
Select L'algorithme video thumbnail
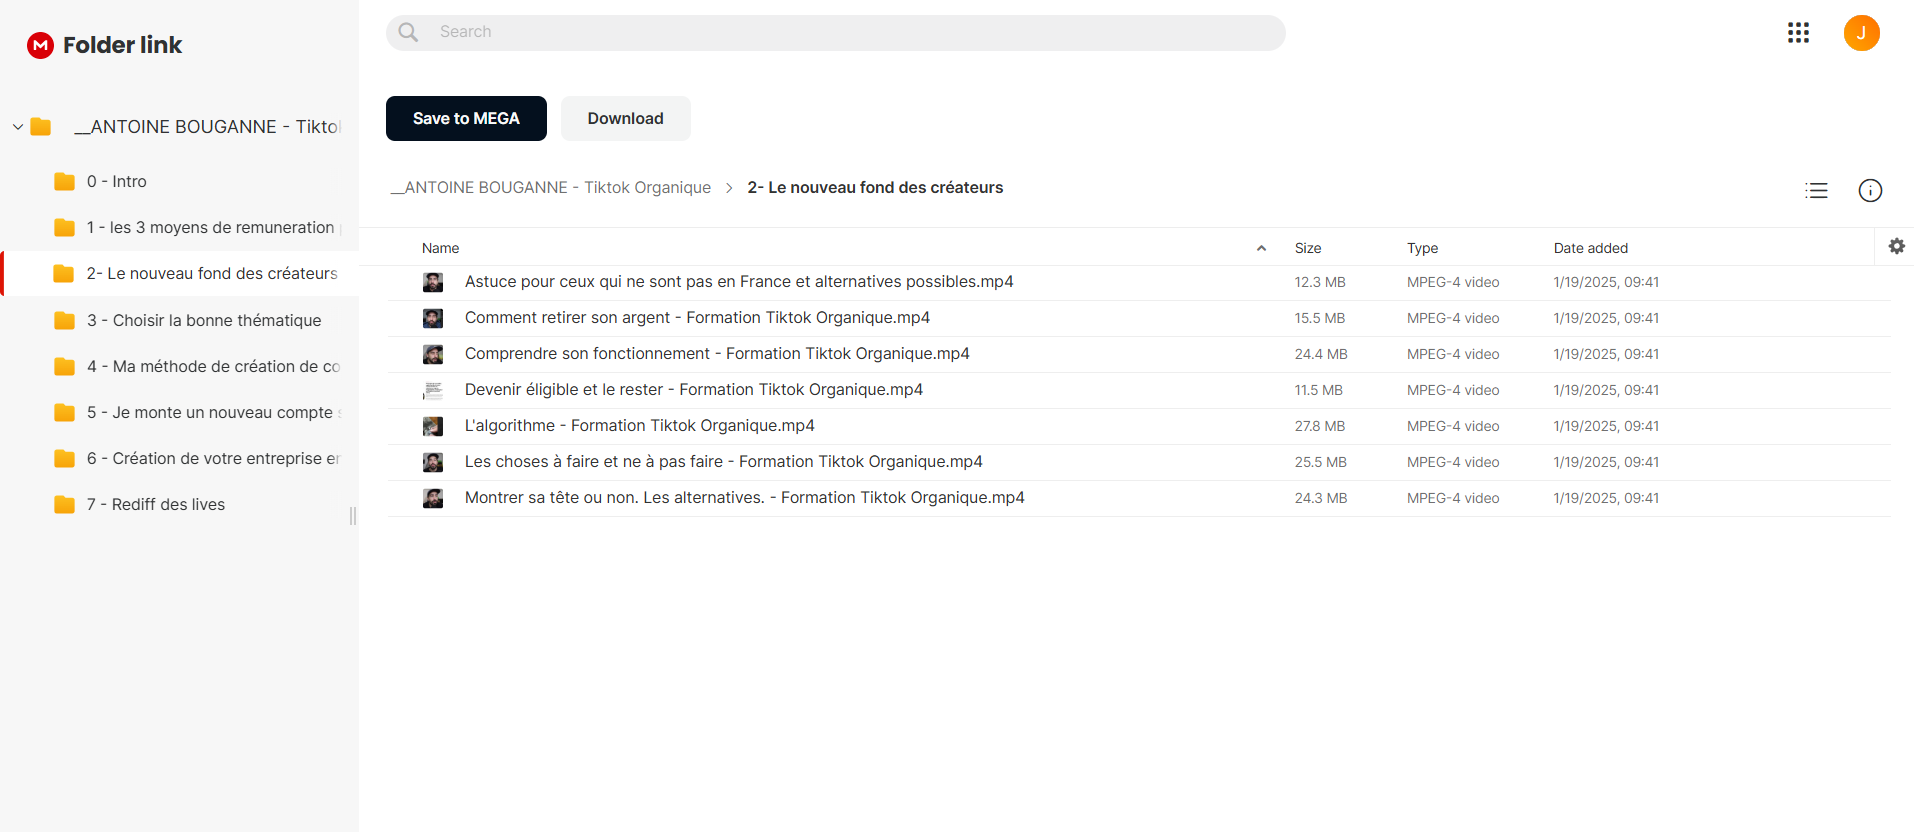(433, 426)
